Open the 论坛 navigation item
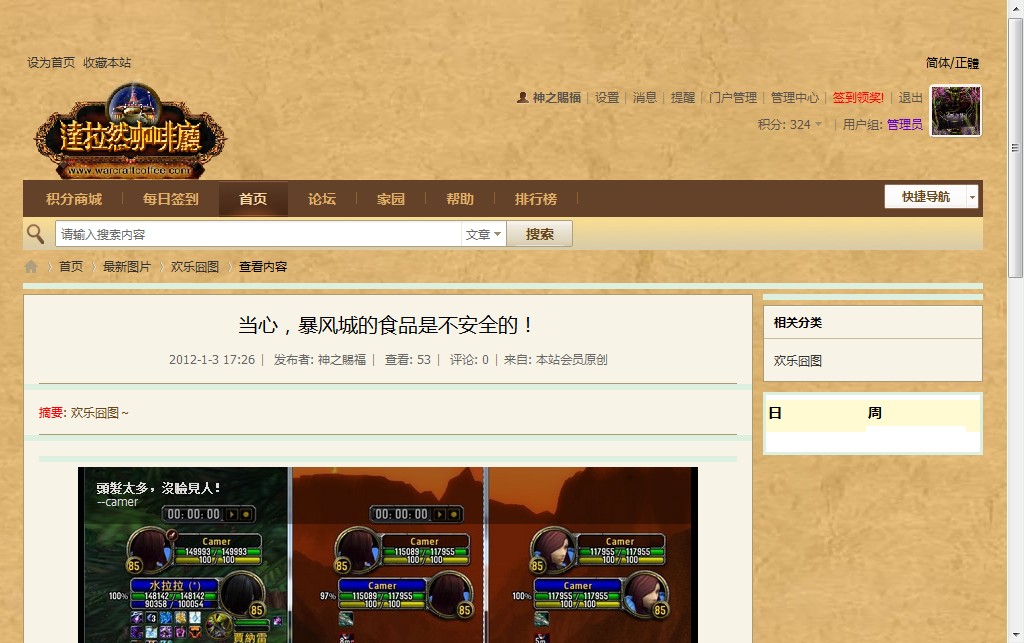The width and height of the screenshot is (1024, 643). coord(322,199)
